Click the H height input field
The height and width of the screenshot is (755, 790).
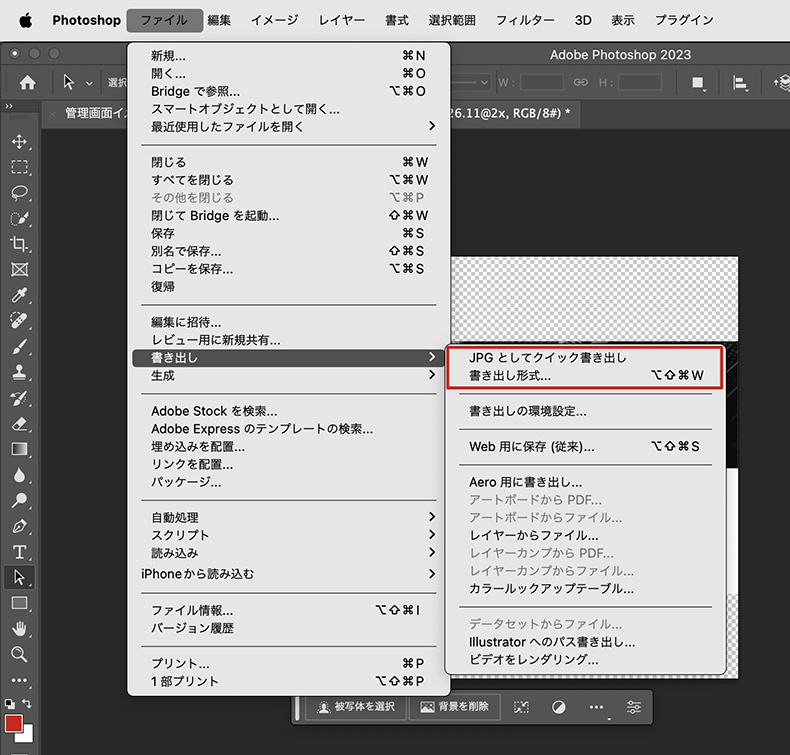coord(640,82)
